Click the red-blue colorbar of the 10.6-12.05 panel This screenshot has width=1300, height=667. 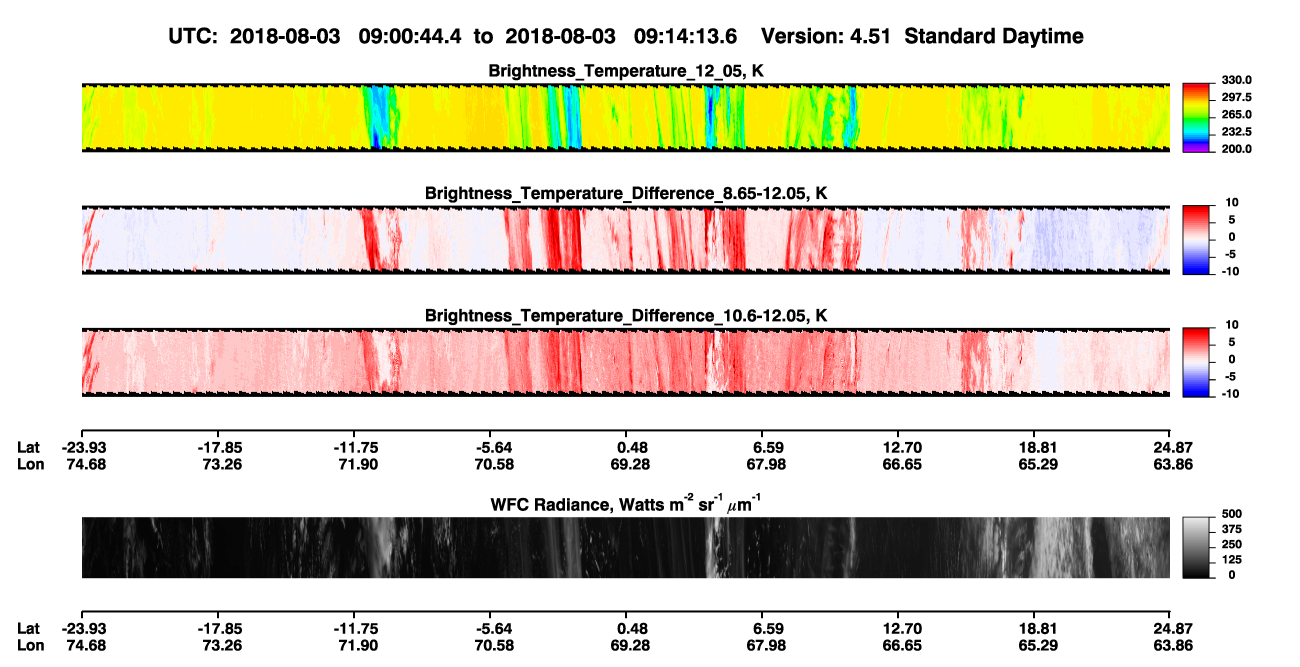(1196, 362)
